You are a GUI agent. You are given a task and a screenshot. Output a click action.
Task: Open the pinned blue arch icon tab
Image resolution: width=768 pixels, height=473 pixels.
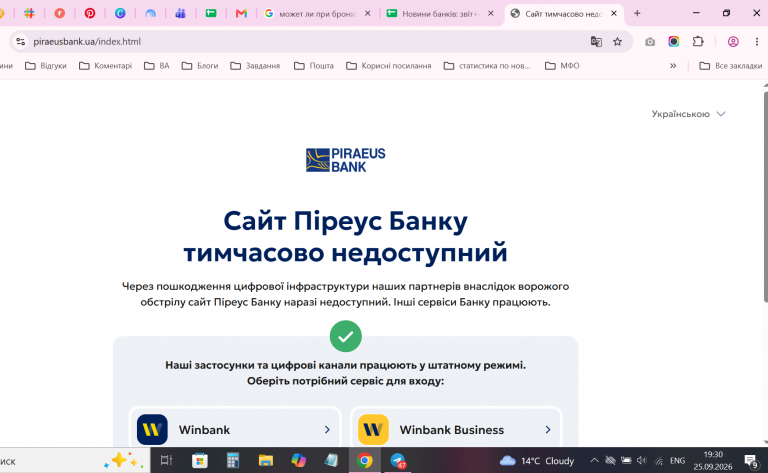(x=150, y=14)
